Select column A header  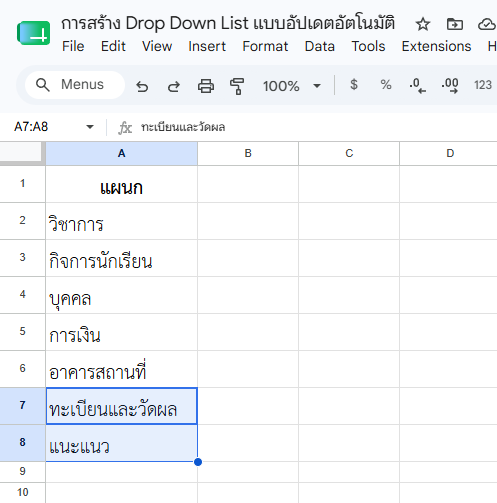[122, 153]
